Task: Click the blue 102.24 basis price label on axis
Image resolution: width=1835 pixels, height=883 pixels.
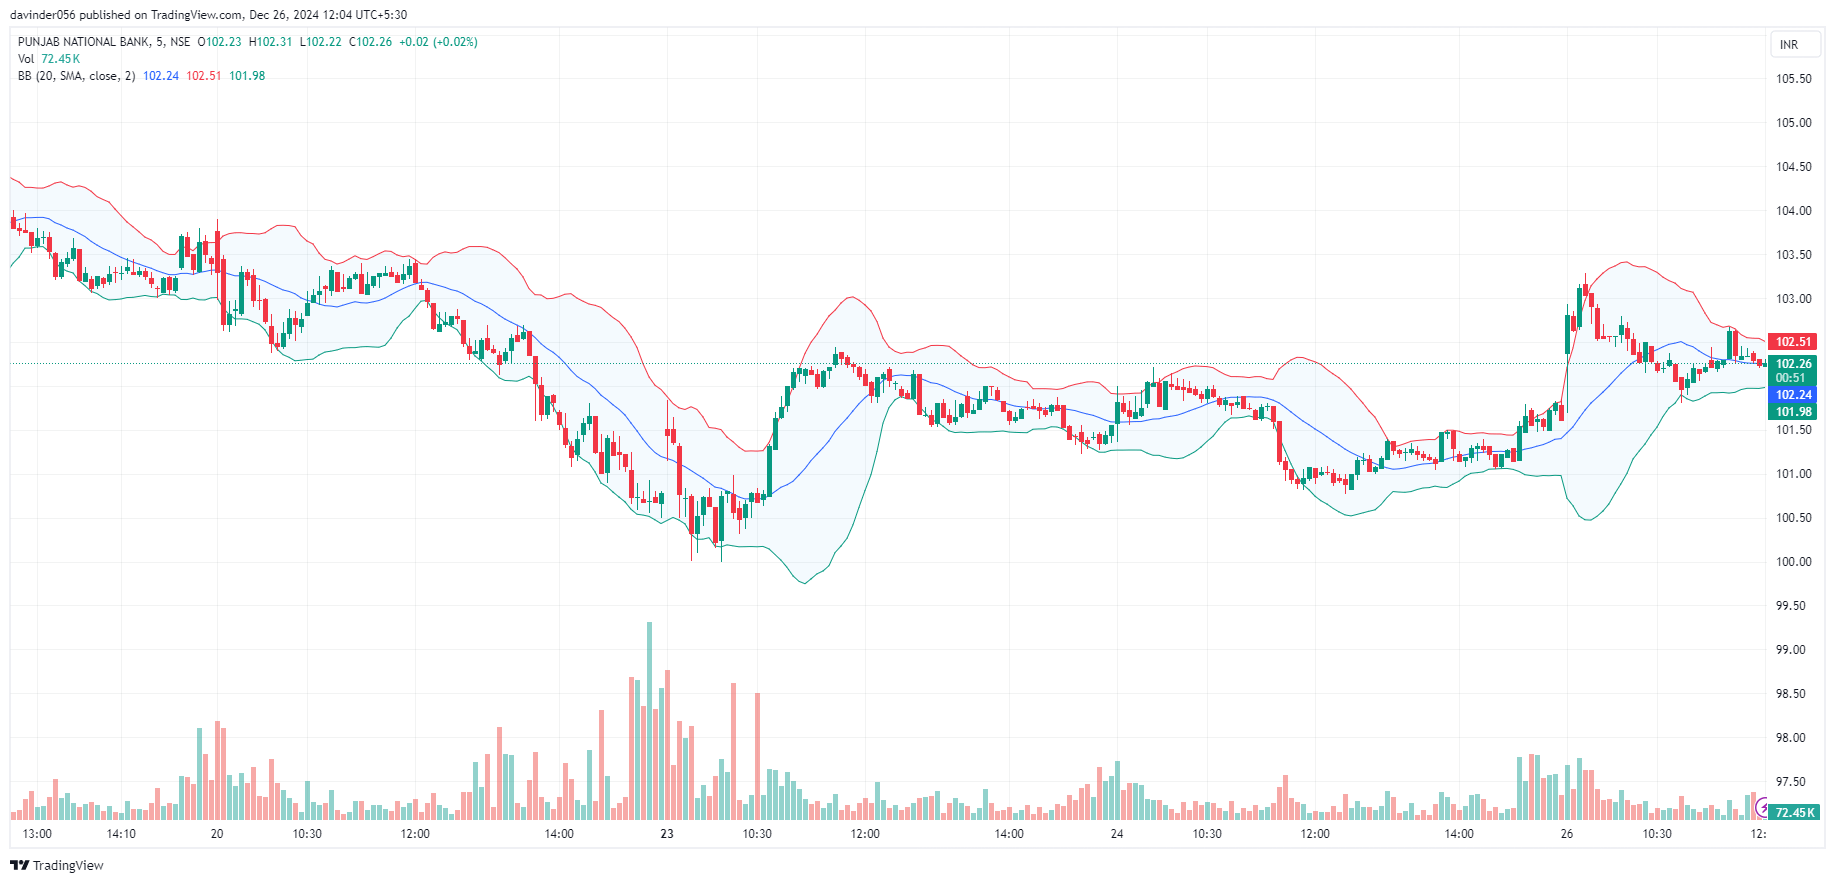Action: tap(1793, 395)
